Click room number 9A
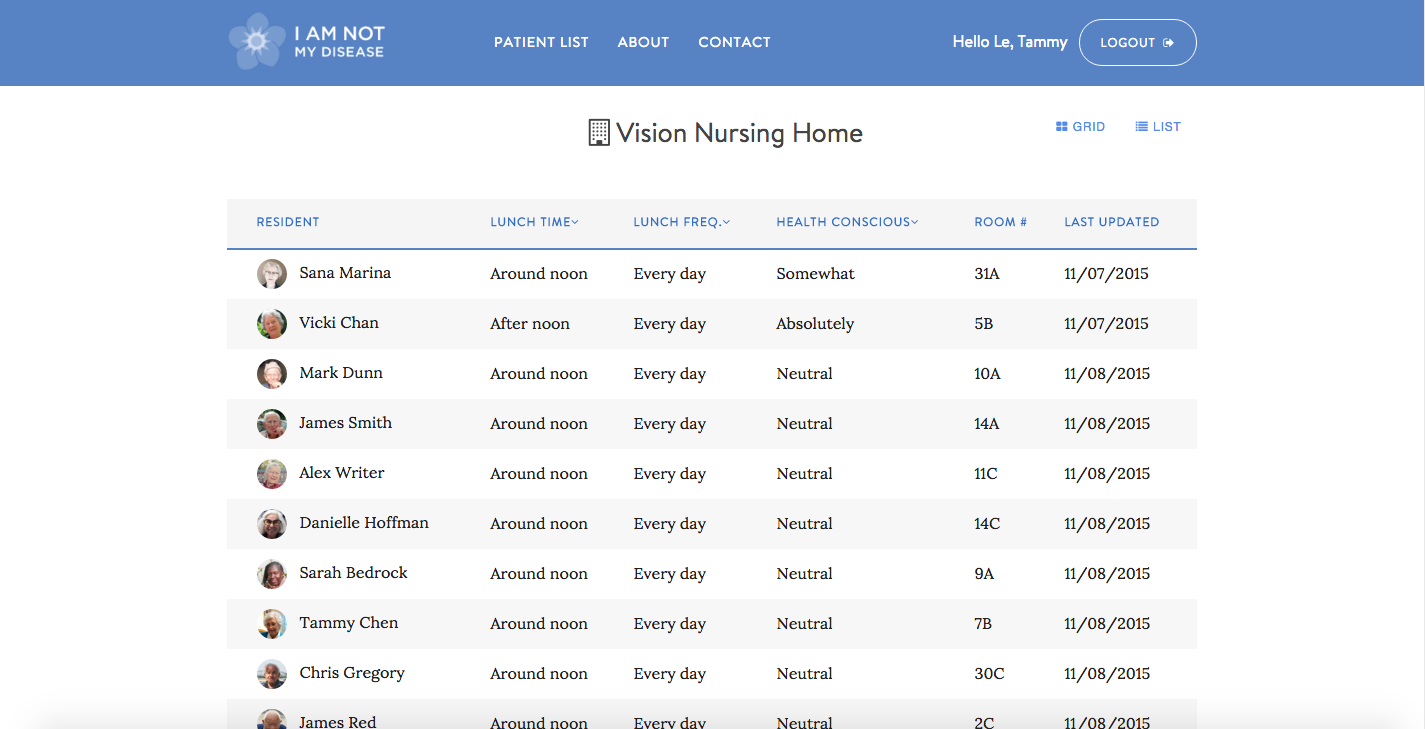1425x729 pixels. [x=985, y=574]
